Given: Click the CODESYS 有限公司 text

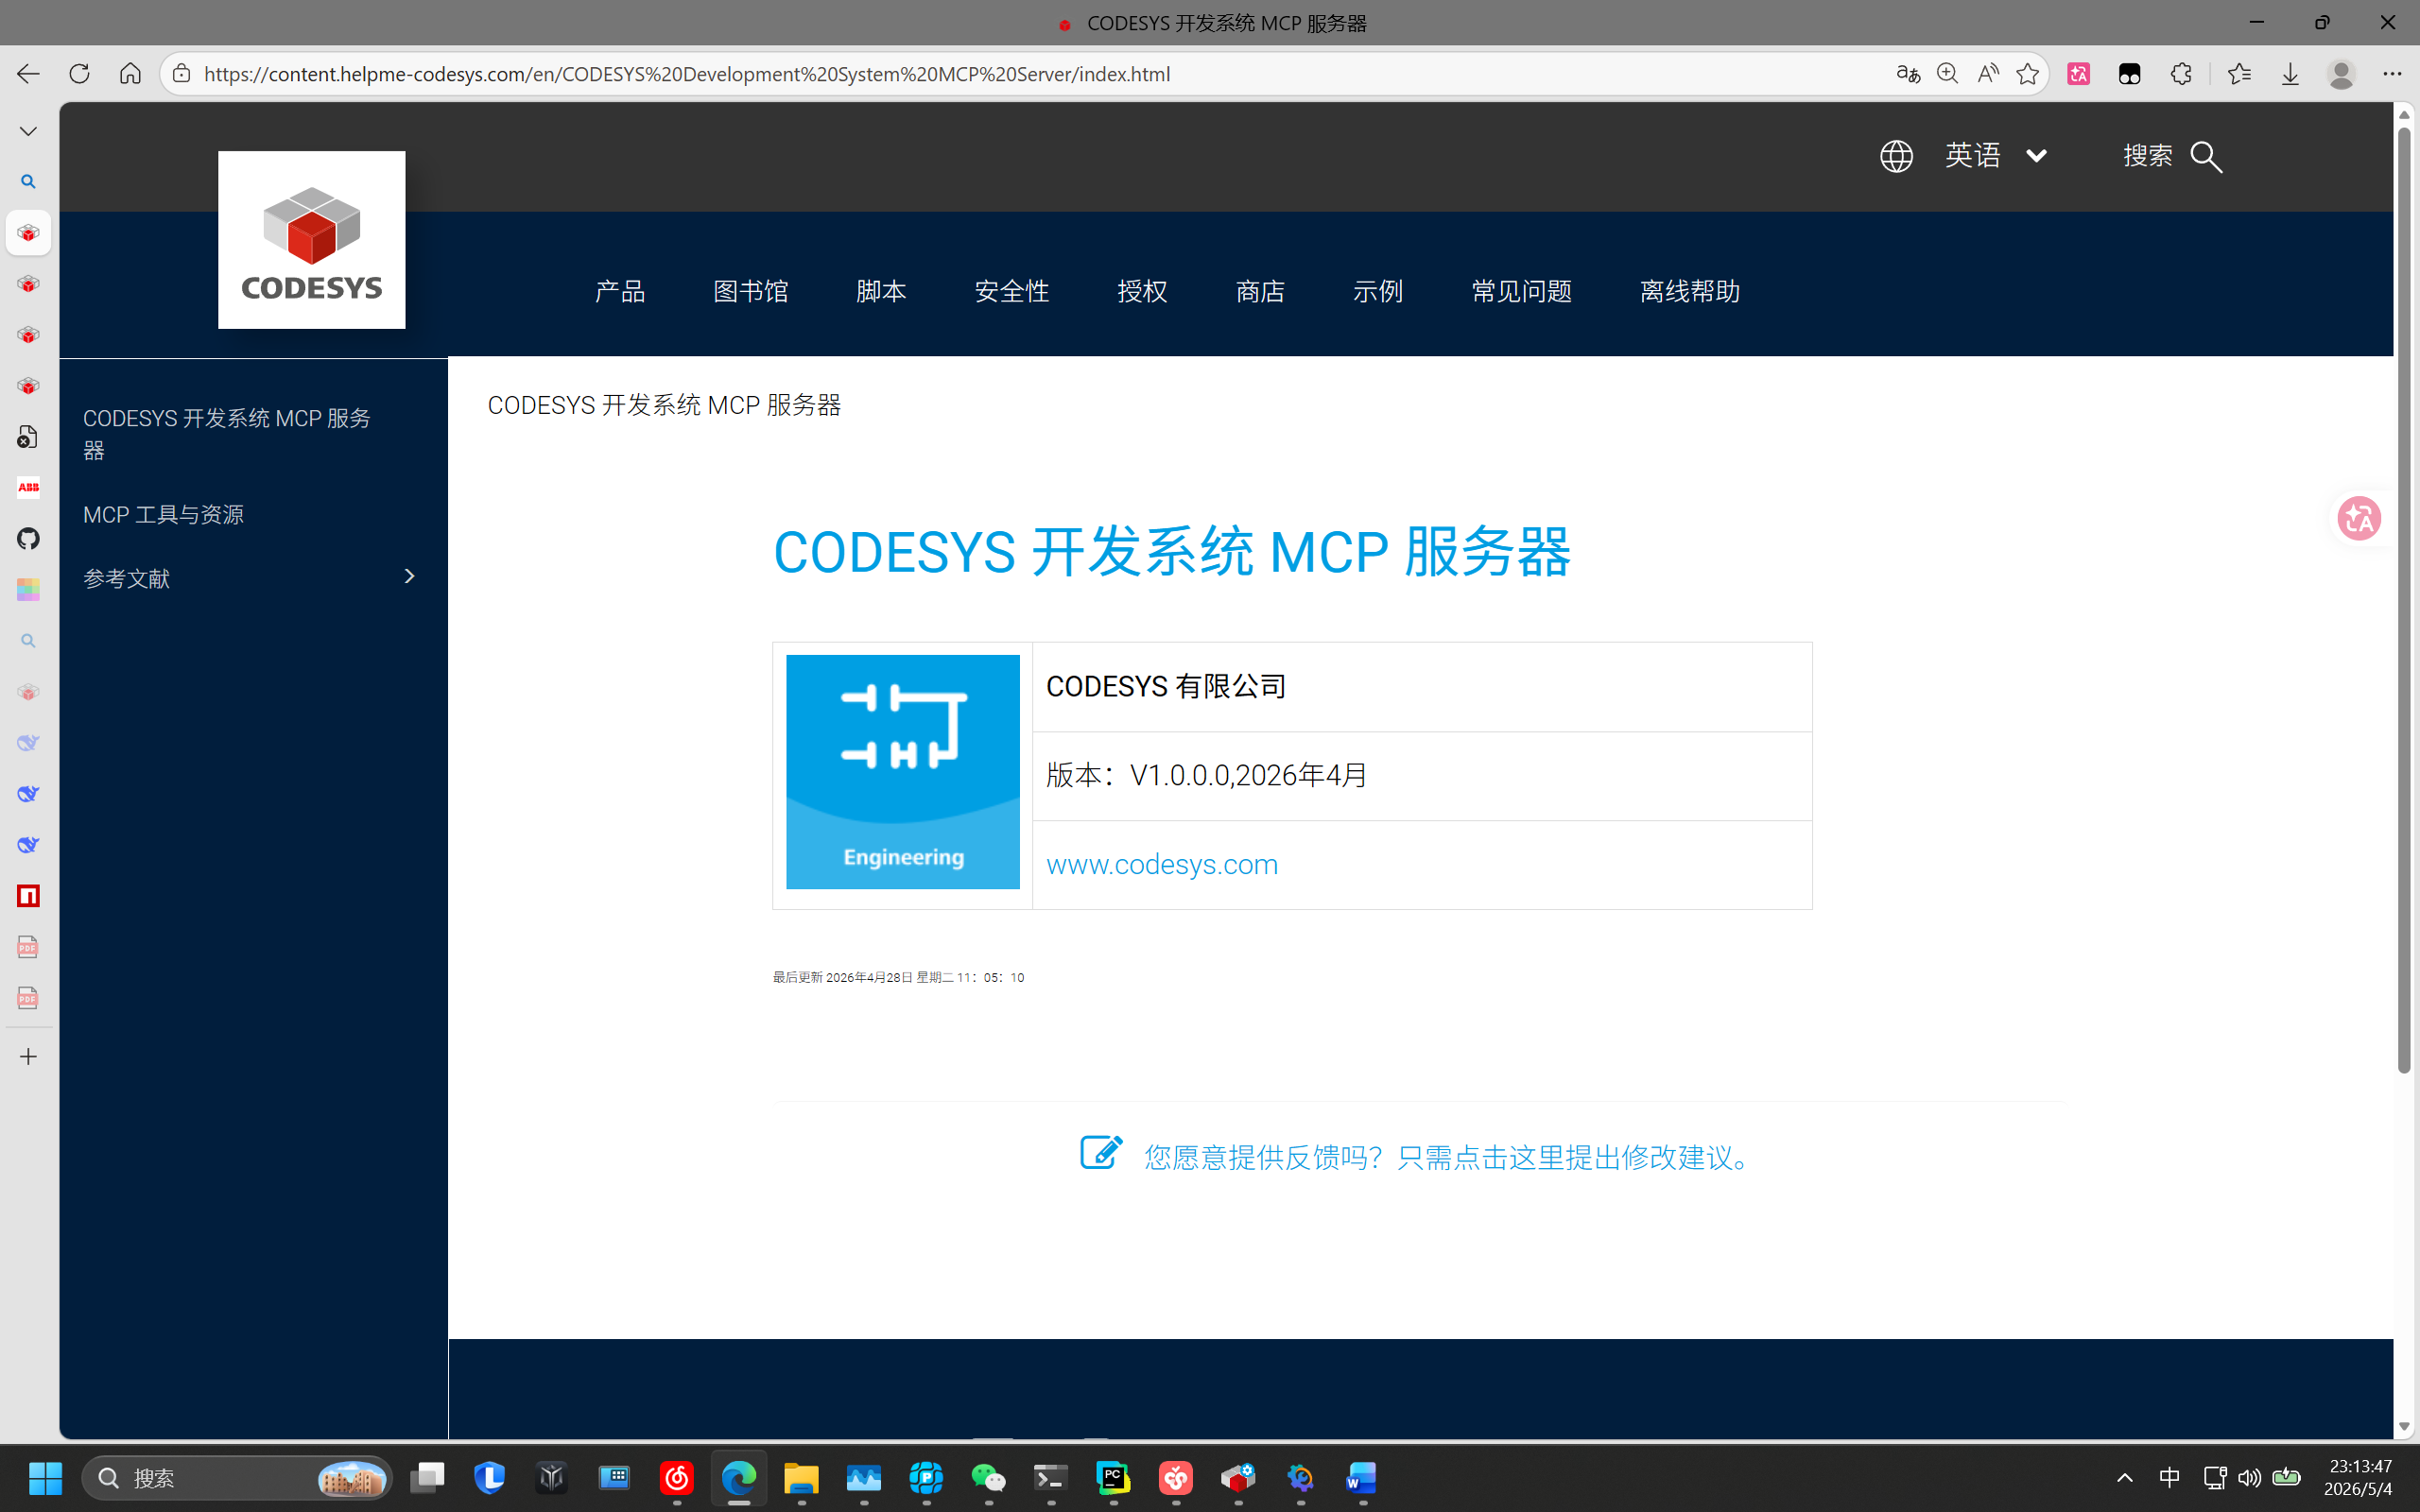Looking at the screenshot, I should tap(1166, 687).
